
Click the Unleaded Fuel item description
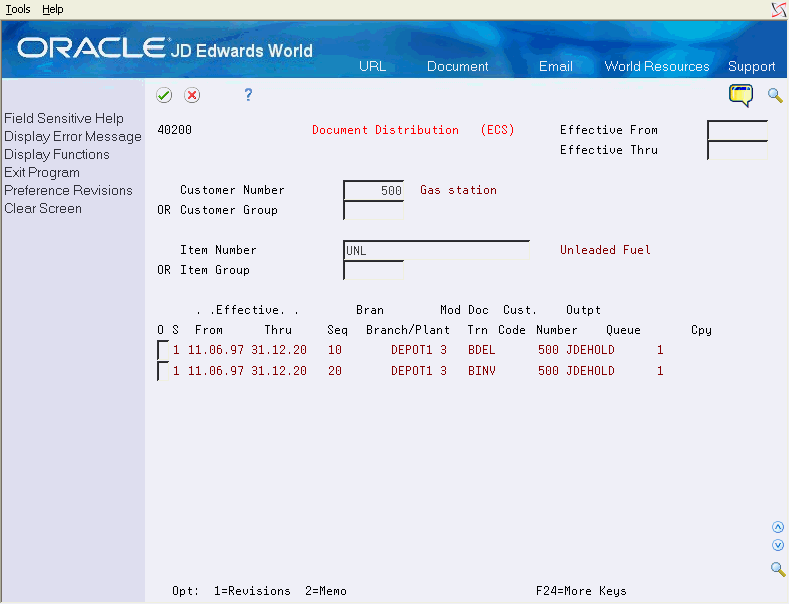point(605,250)
